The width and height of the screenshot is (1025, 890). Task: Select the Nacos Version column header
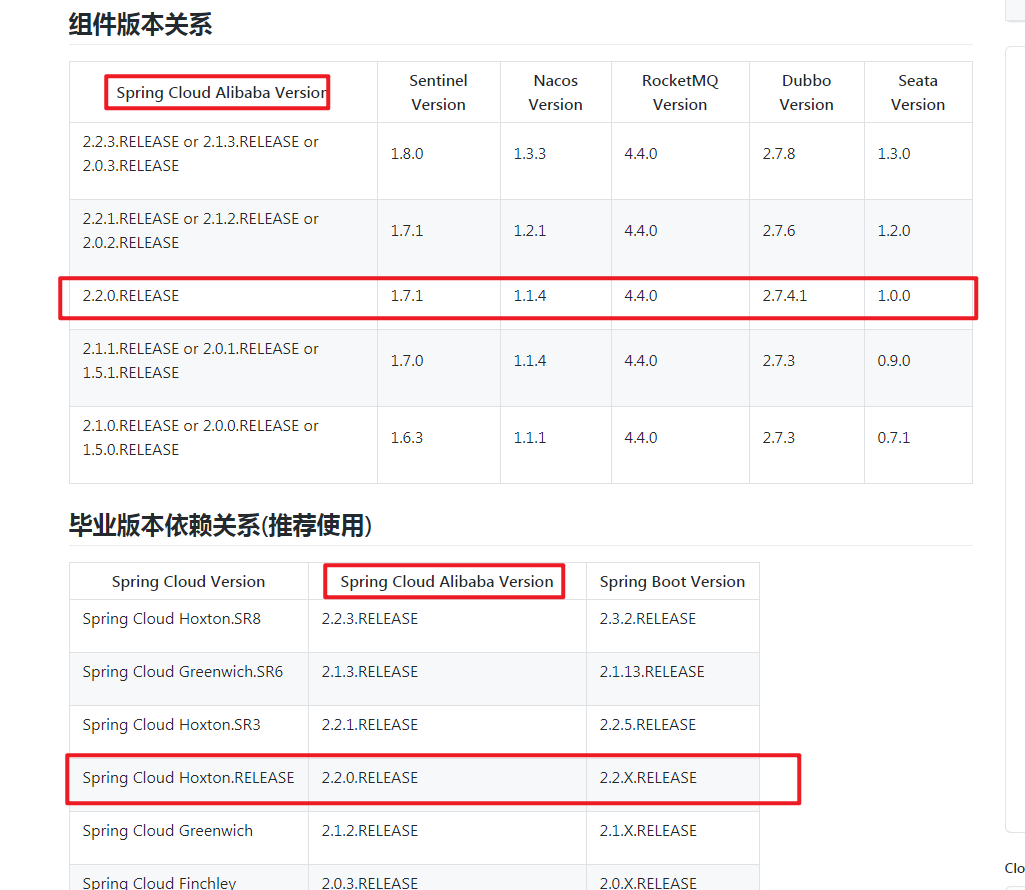tap(555, 92)
